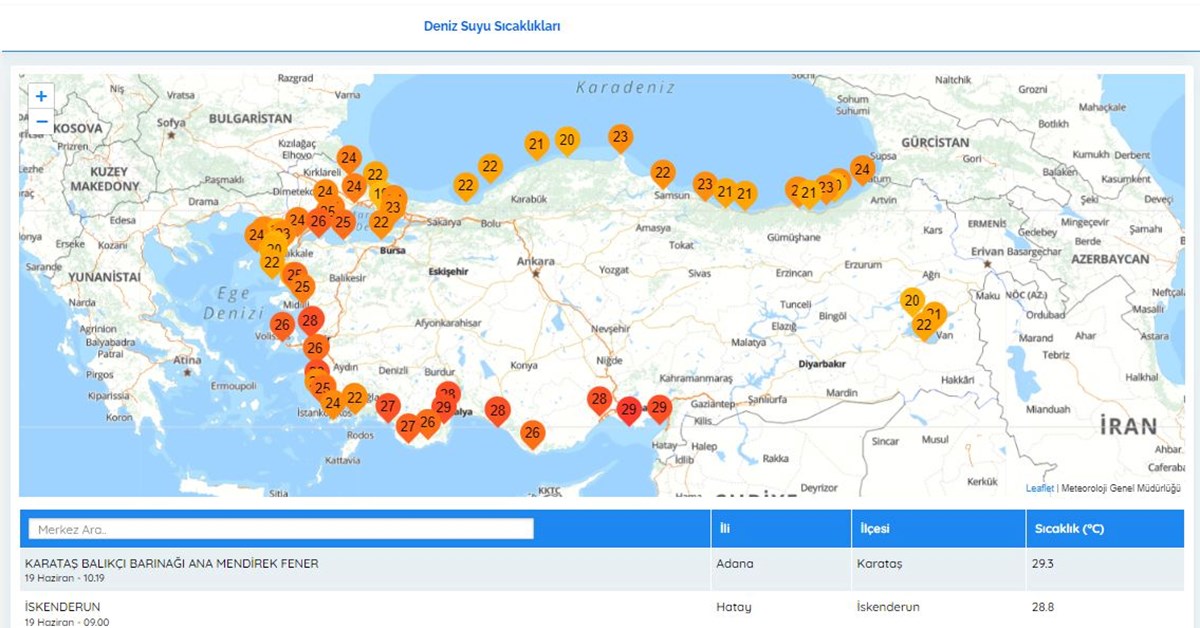Open the 29 marker closest to Gaziantep
The width and height of the screenshot is (1200, 628).
point(658,409)
